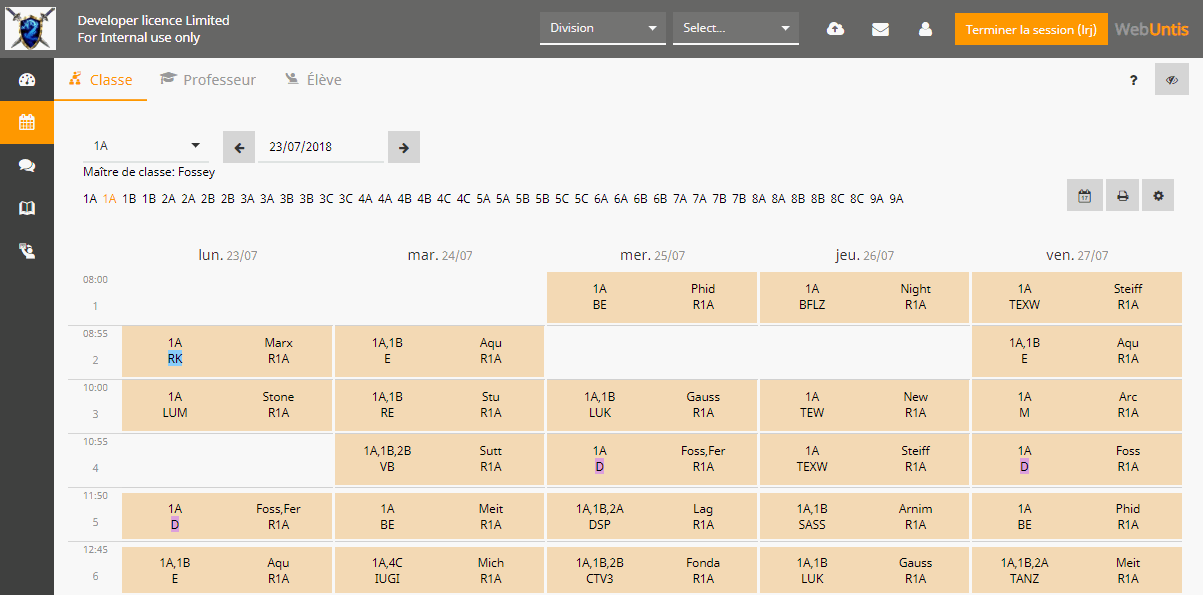Screen dimensions: 1203x595
Task: Click the BFLZ subject on Thursday
Action: coord(812,305)
